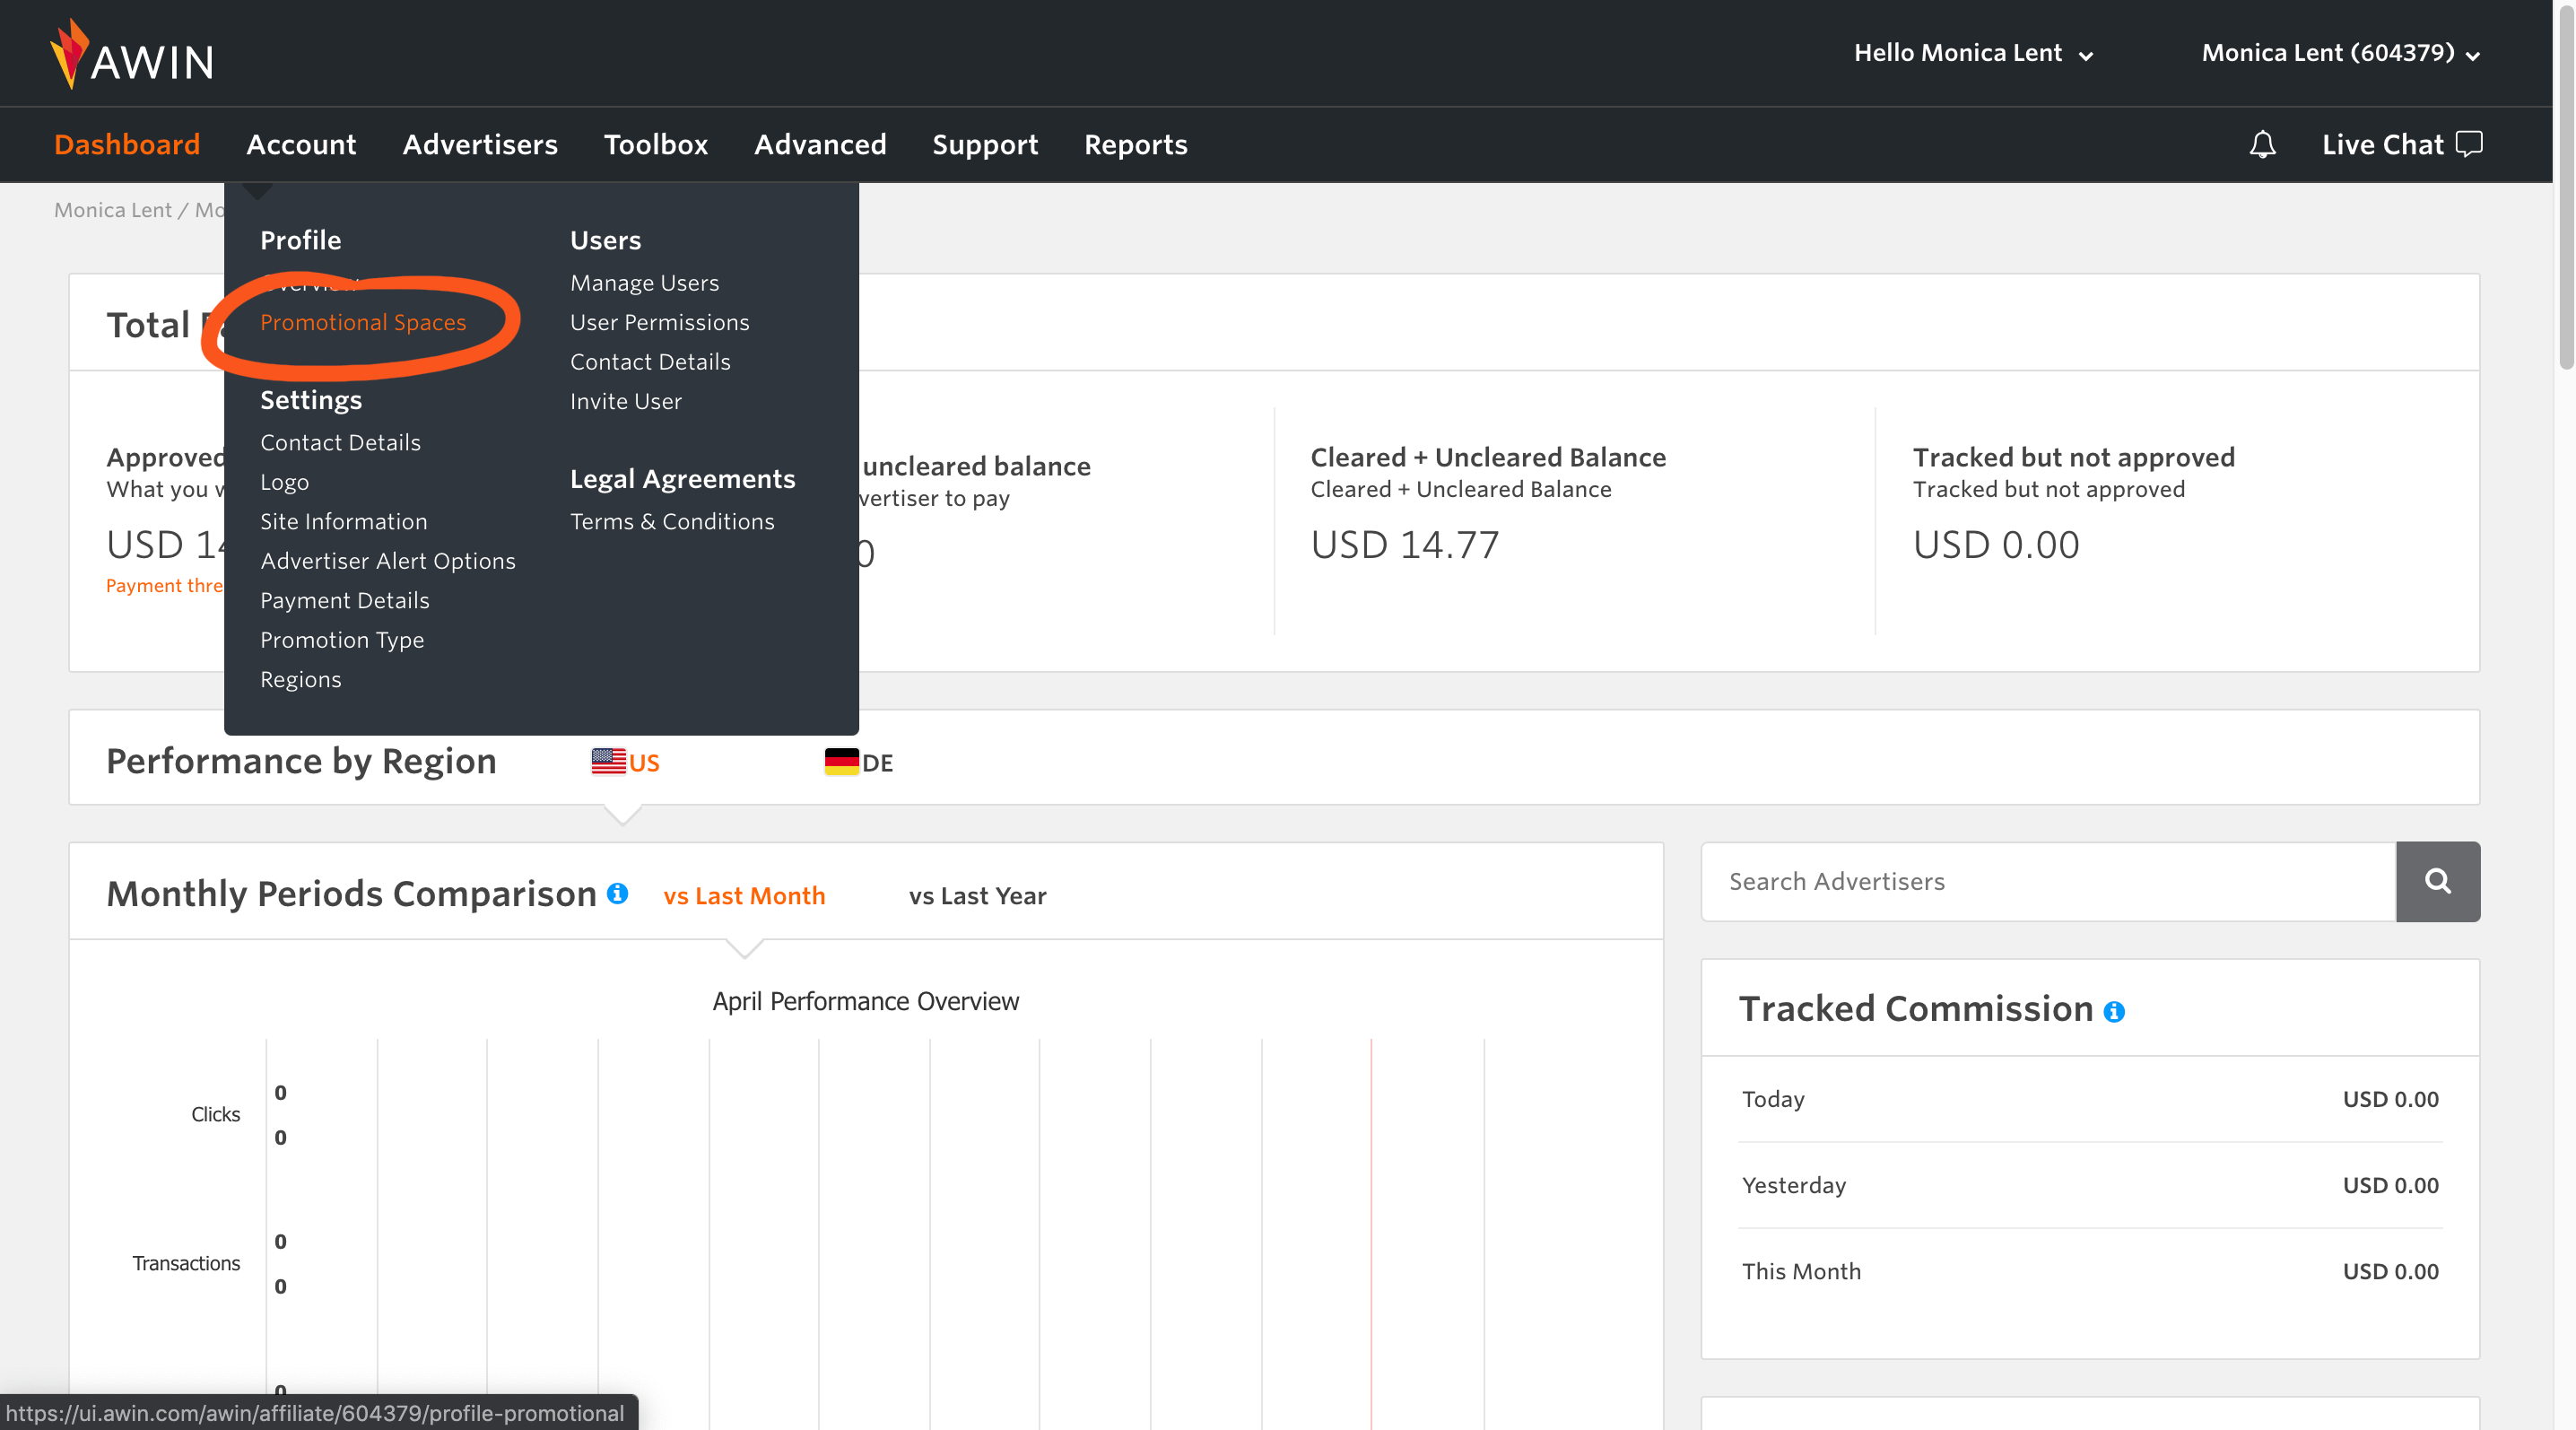Click the Live Chat speech bubble icon

click(x=2469, y=145)
